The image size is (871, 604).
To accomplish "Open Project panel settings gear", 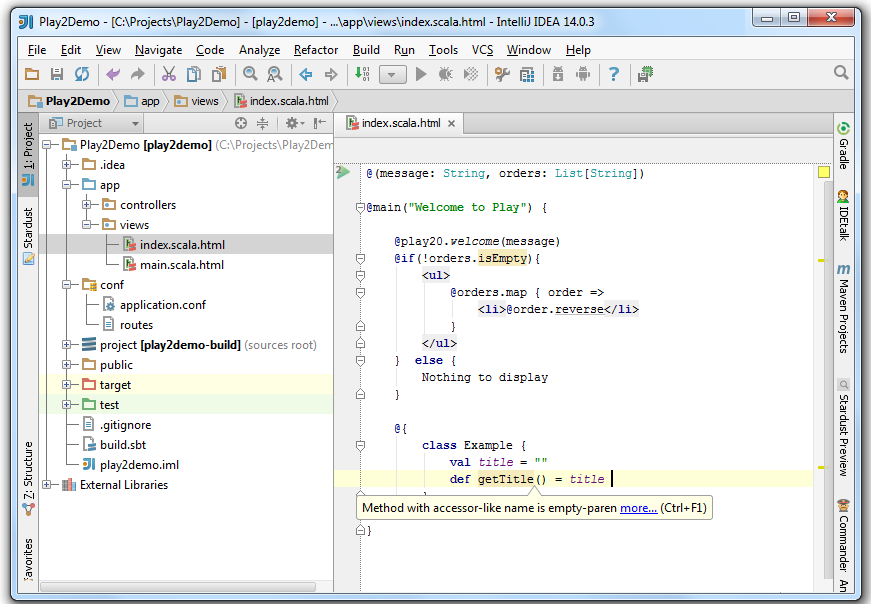I will 292,123.
